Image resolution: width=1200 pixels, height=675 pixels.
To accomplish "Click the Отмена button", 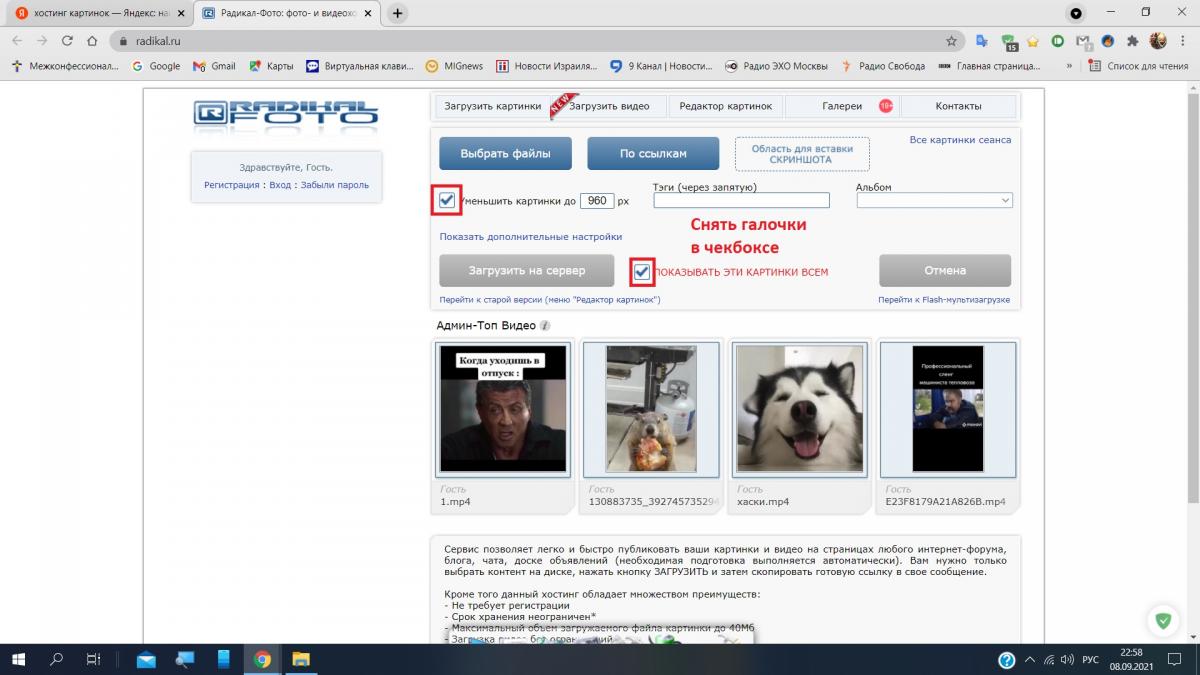I will 945,270.
